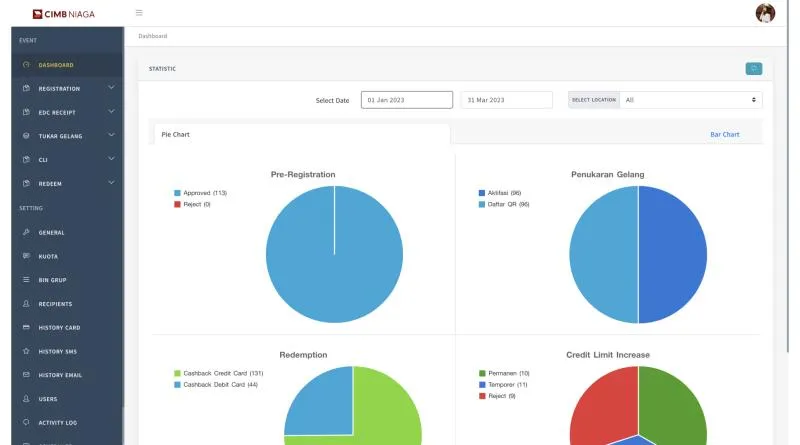
Task: Open the Select Location dropdown
Action: 691,100
